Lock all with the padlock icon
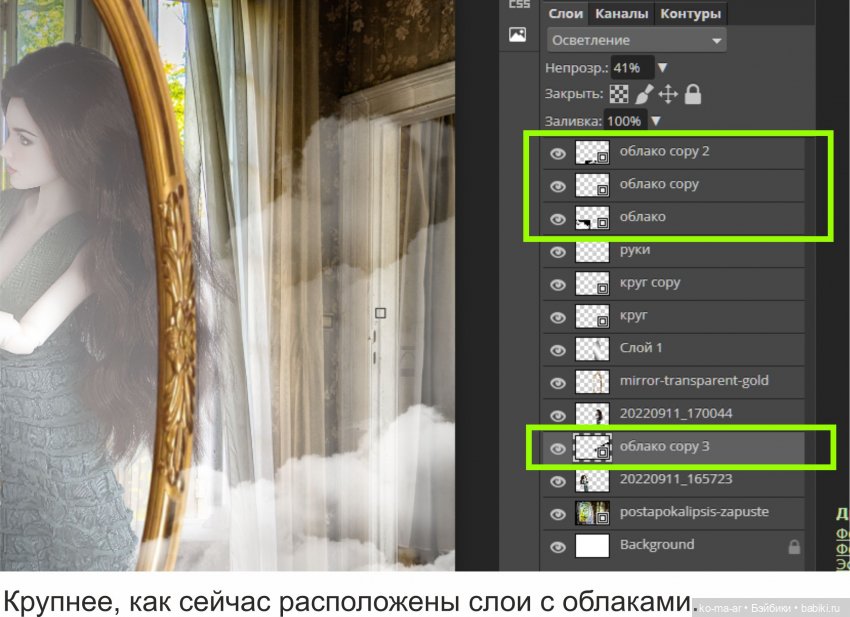 tap(692, 95)
